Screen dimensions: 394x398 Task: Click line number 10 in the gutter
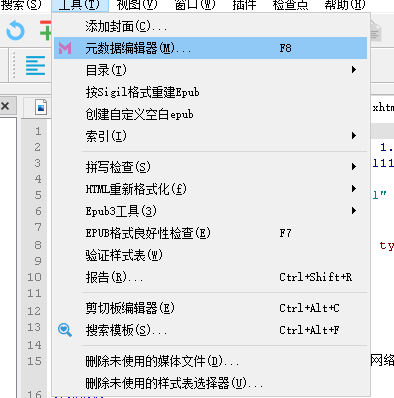(x=34, y=277)
